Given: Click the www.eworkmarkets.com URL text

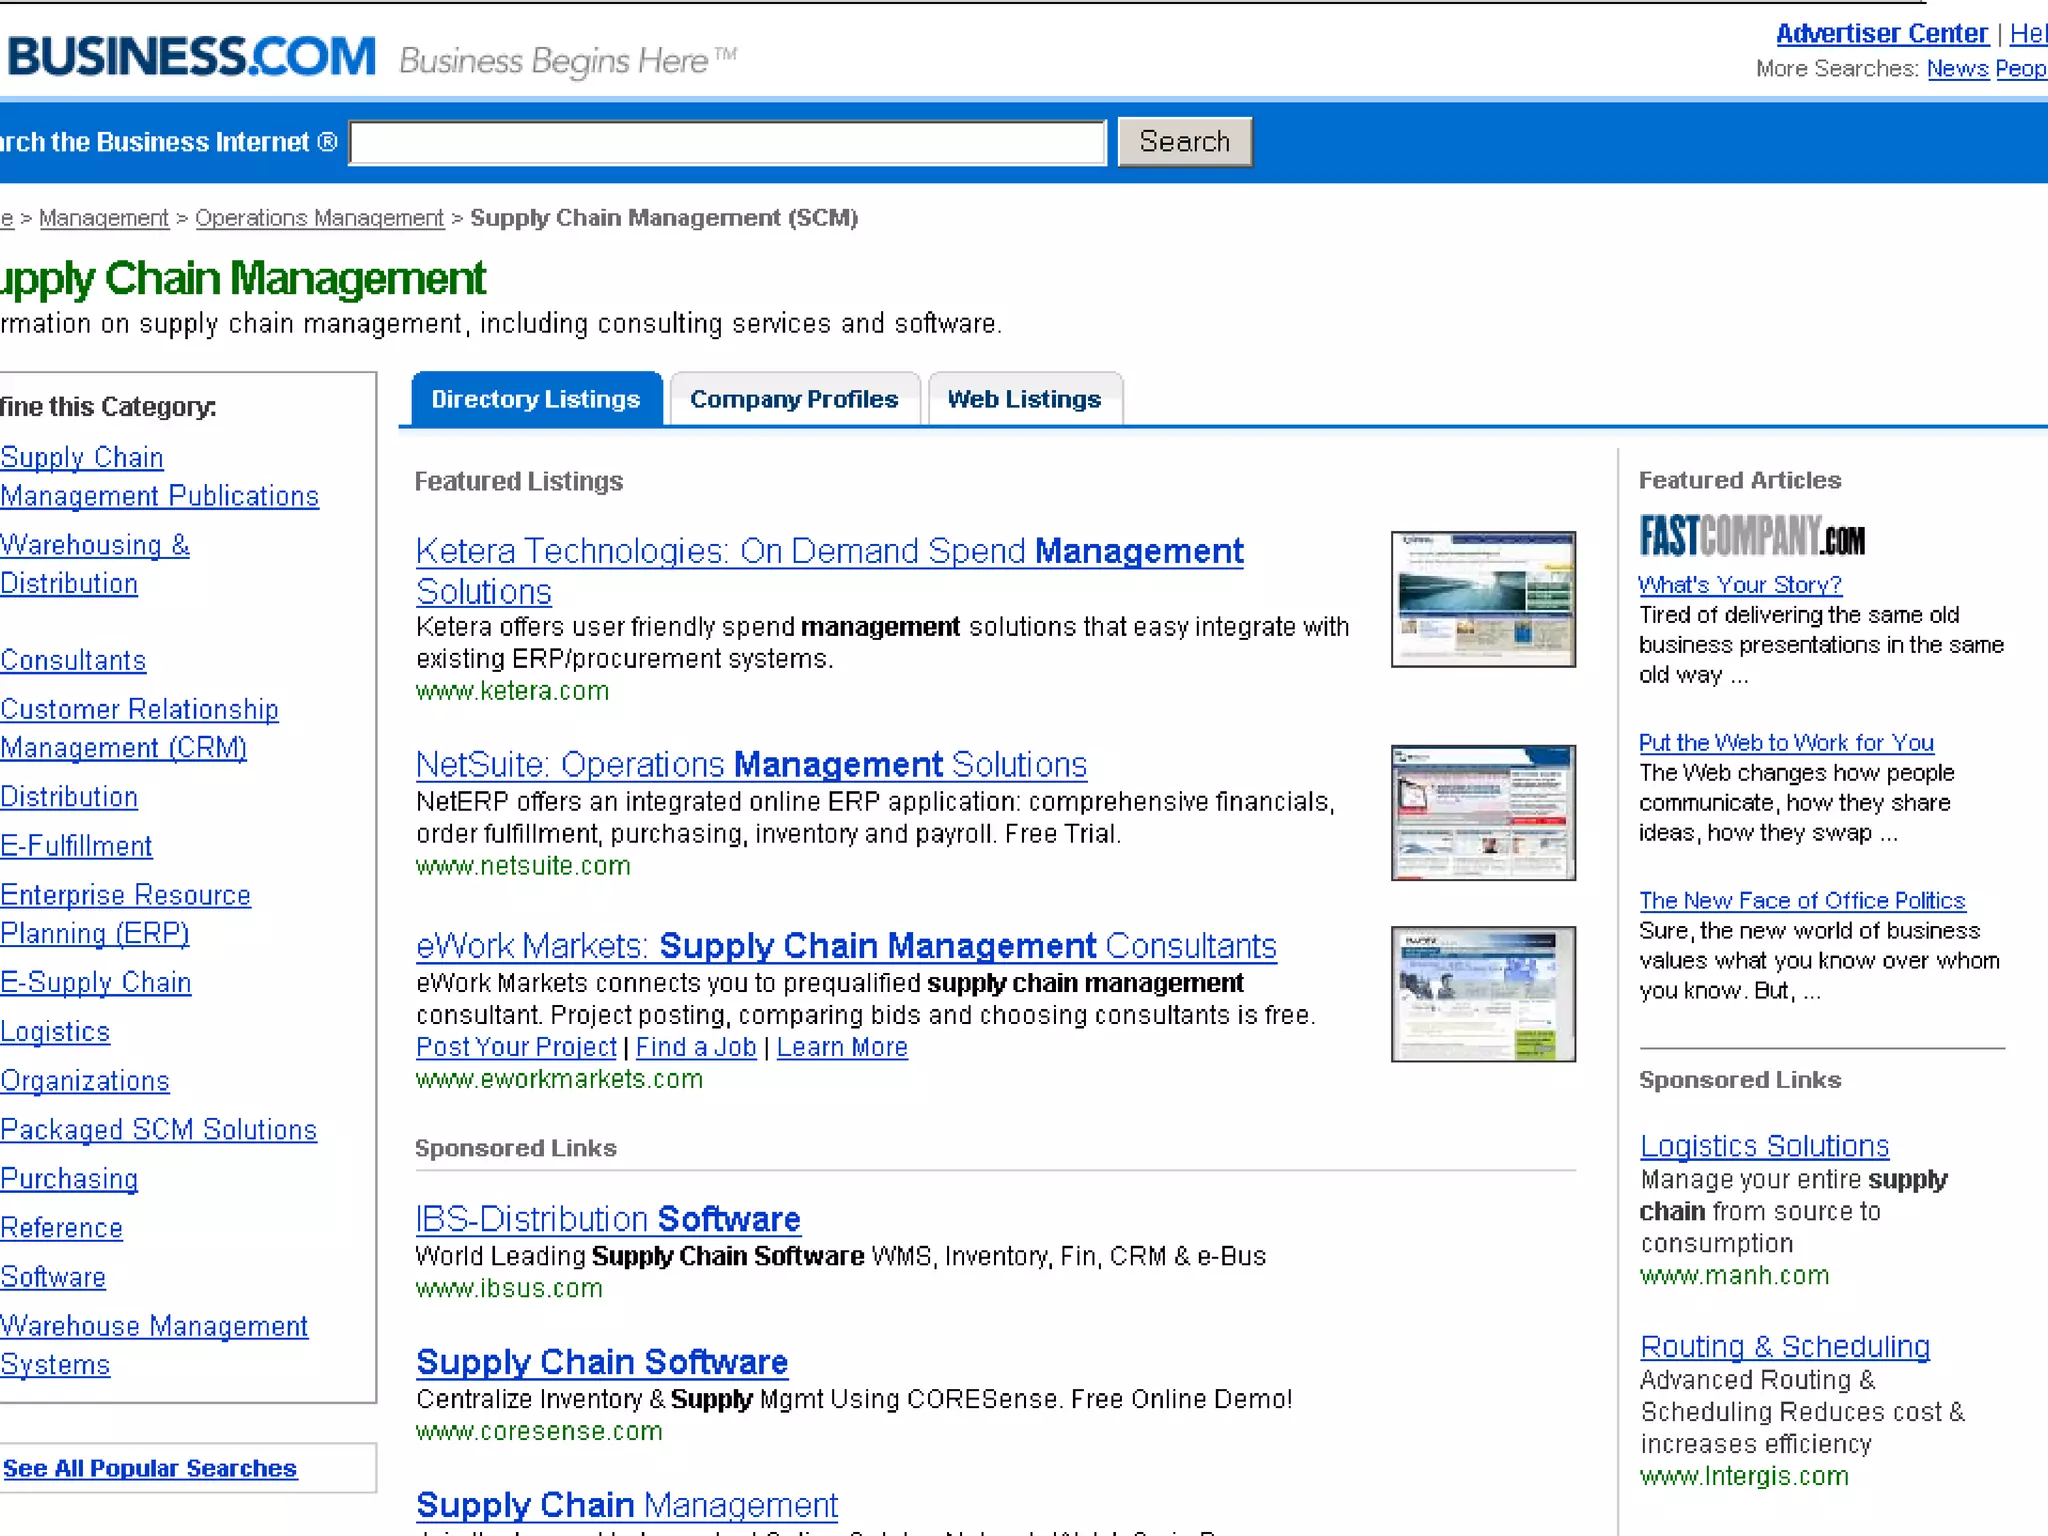Looking at the screenshot, I should pos(559,1079).
